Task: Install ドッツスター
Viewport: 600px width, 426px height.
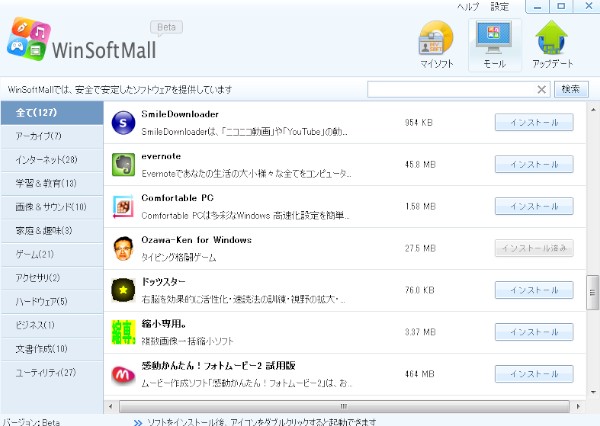Action: click(x=534, y=290)
